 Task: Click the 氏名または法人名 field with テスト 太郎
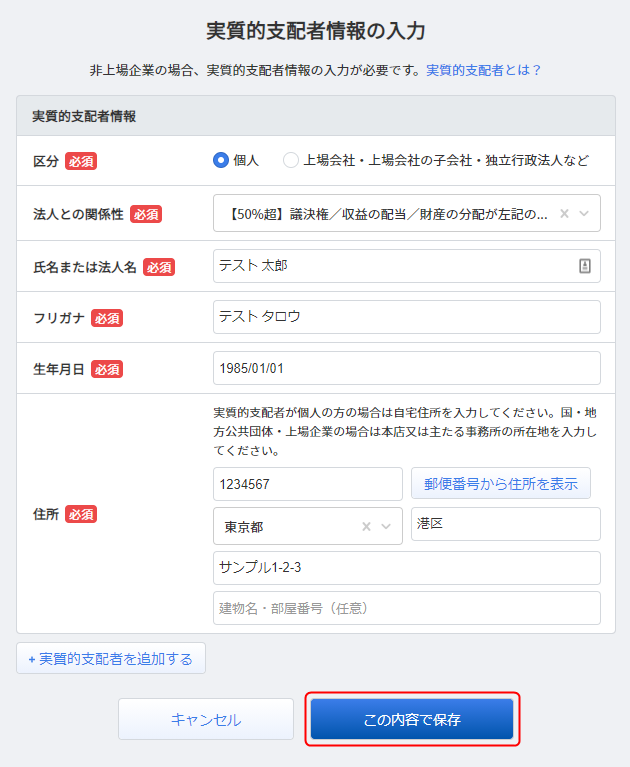(x=406, y=266)
